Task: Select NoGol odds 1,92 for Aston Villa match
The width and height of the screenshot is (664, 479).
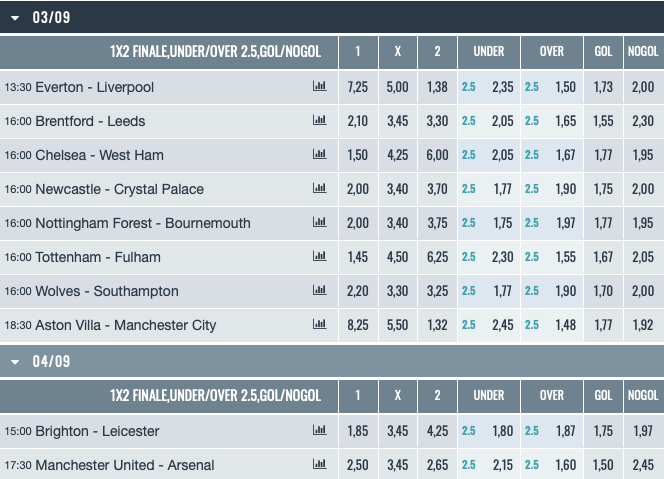Action: 643,325
